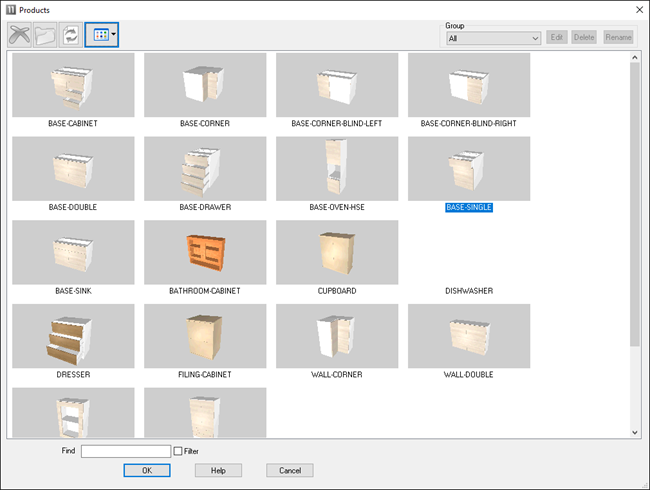
Task: Select the DISHWASHER item label
Action: click(469, 291)
